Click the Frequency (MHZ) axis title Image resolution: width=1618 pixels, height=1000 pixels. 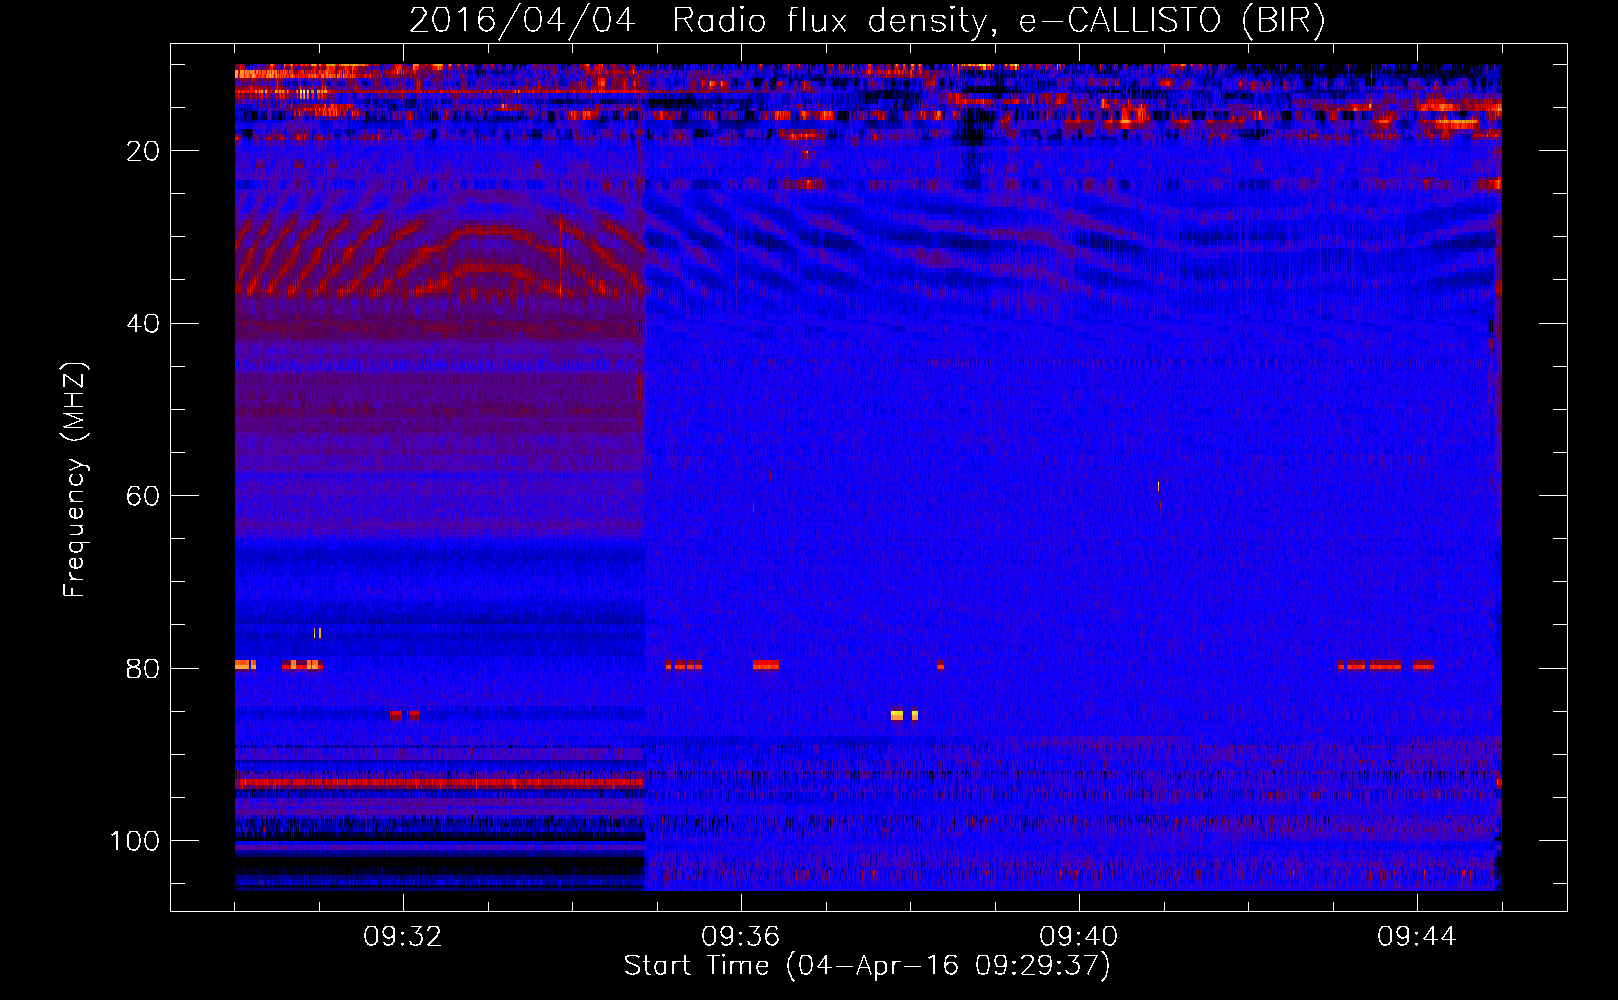click(76, 480)
